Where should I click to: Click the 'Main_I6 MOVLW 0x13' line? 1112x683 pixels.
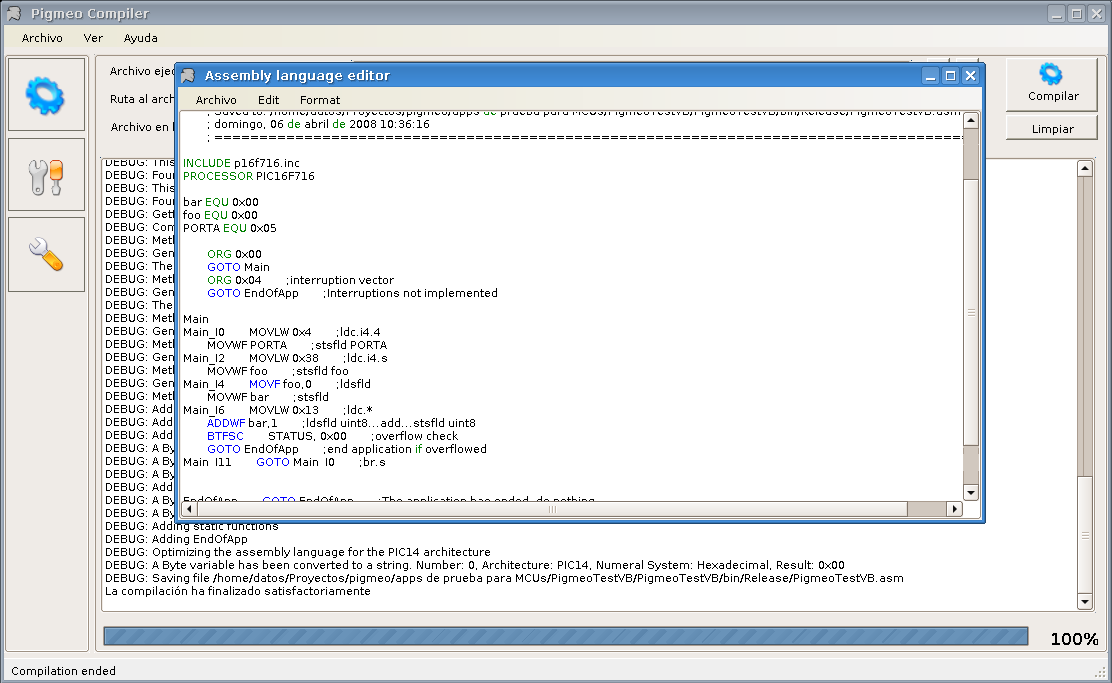click(278, 410)
